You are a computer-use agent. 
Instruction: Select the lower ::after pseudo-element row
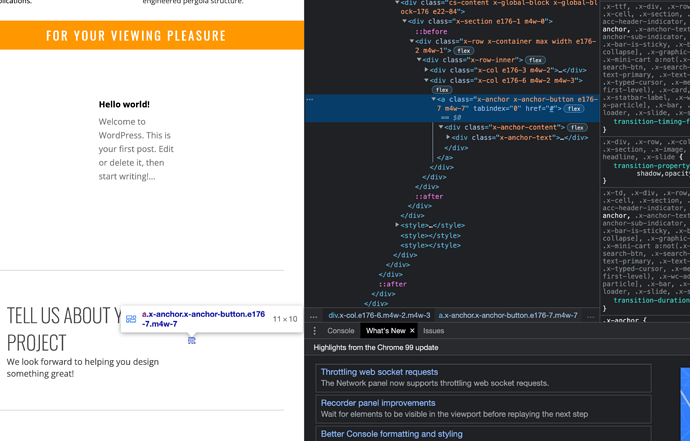[x=393, y=284]
